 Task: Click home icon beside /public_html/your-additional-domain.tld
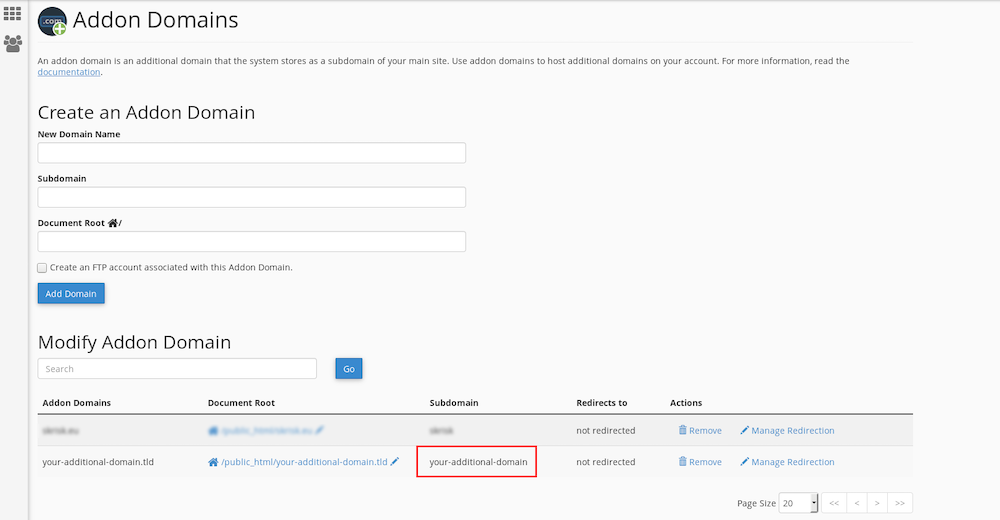tap(213, 462)
